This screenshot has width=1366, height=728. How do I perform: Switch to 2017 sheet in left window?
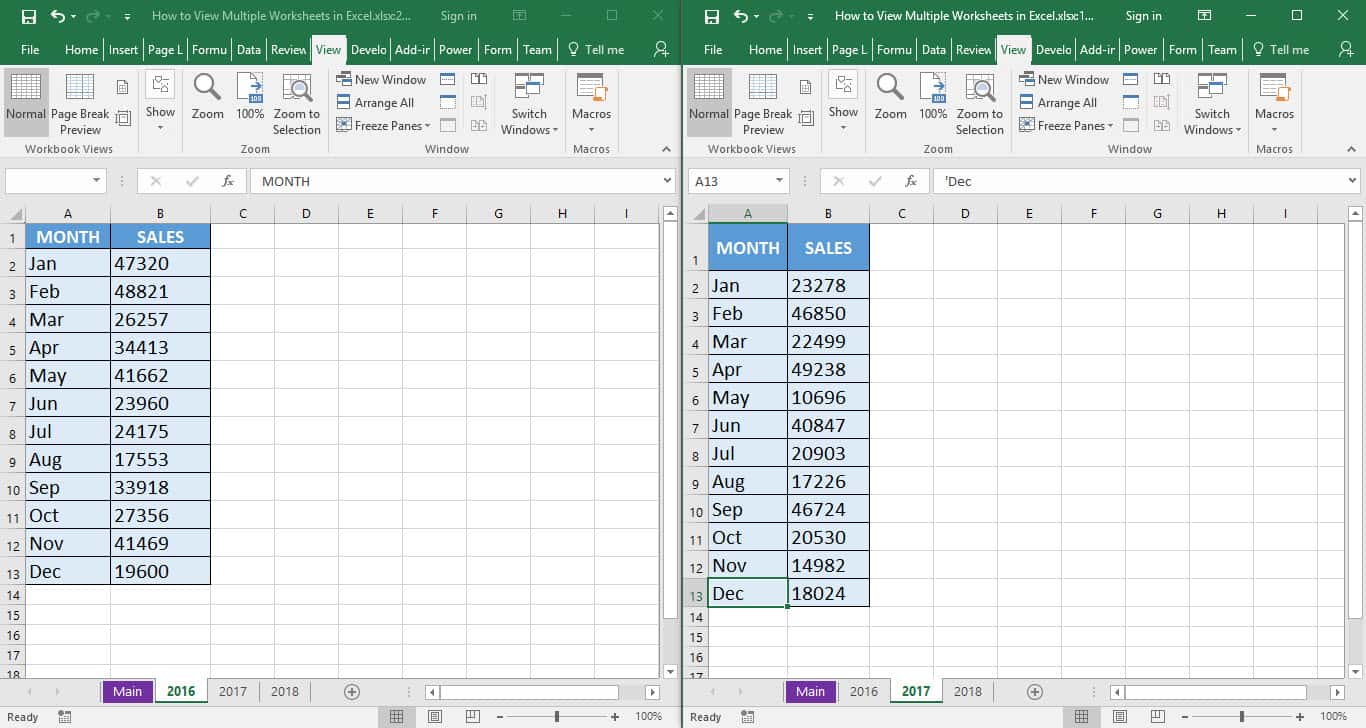coord(233,691)
